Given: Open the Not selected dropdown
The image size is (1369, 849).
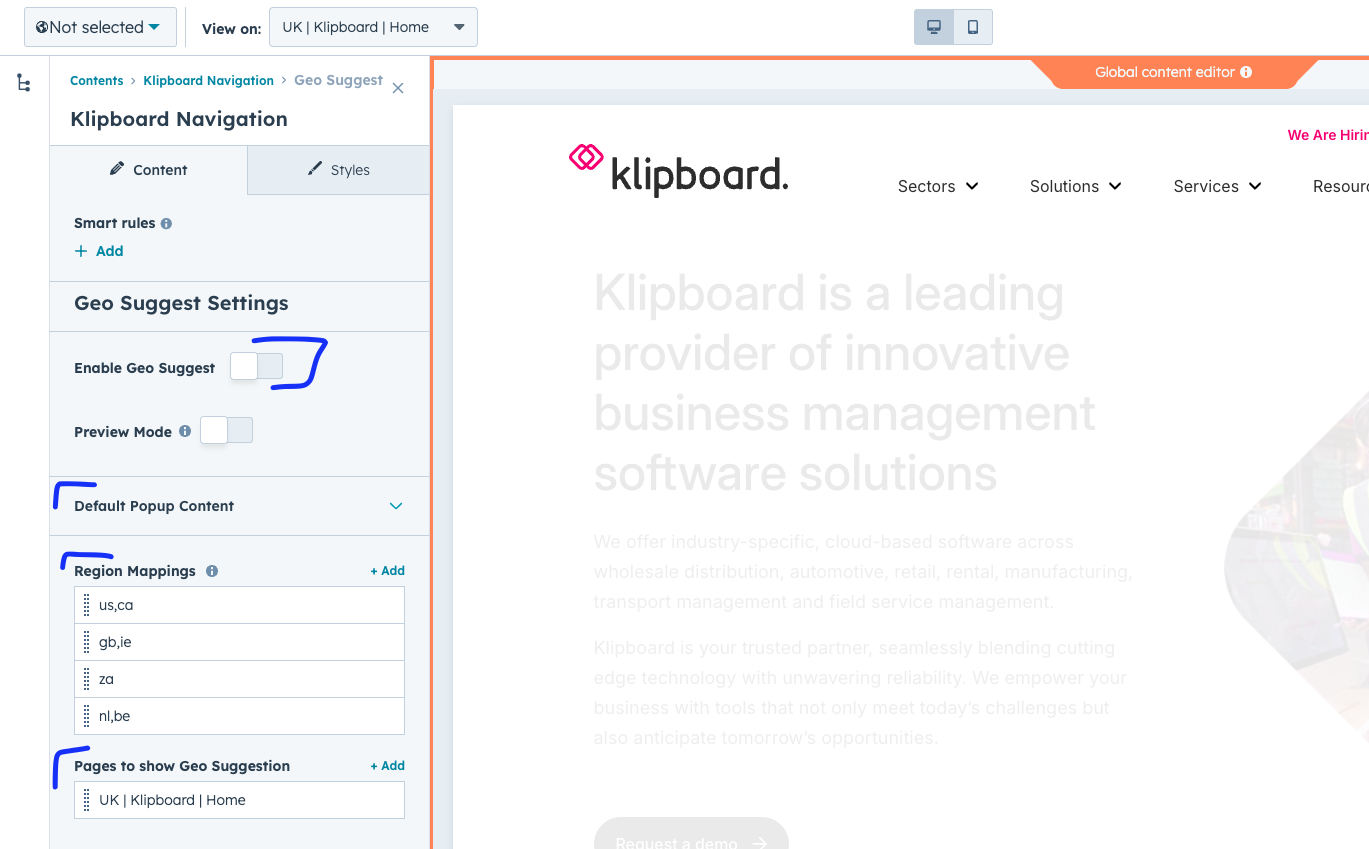Looking at the screenshot, I should pos(100,27).
